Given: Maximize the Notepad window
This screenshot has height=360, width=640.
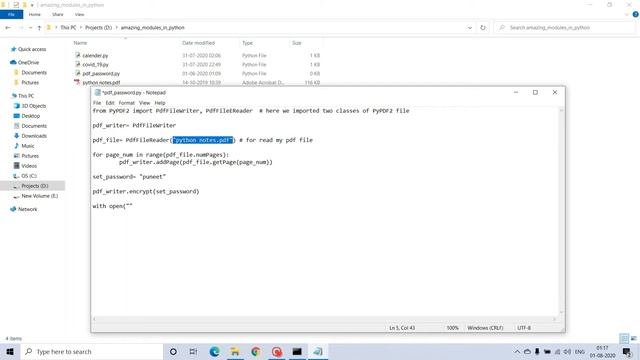Looking at the screenshot, I should (535, 93).
